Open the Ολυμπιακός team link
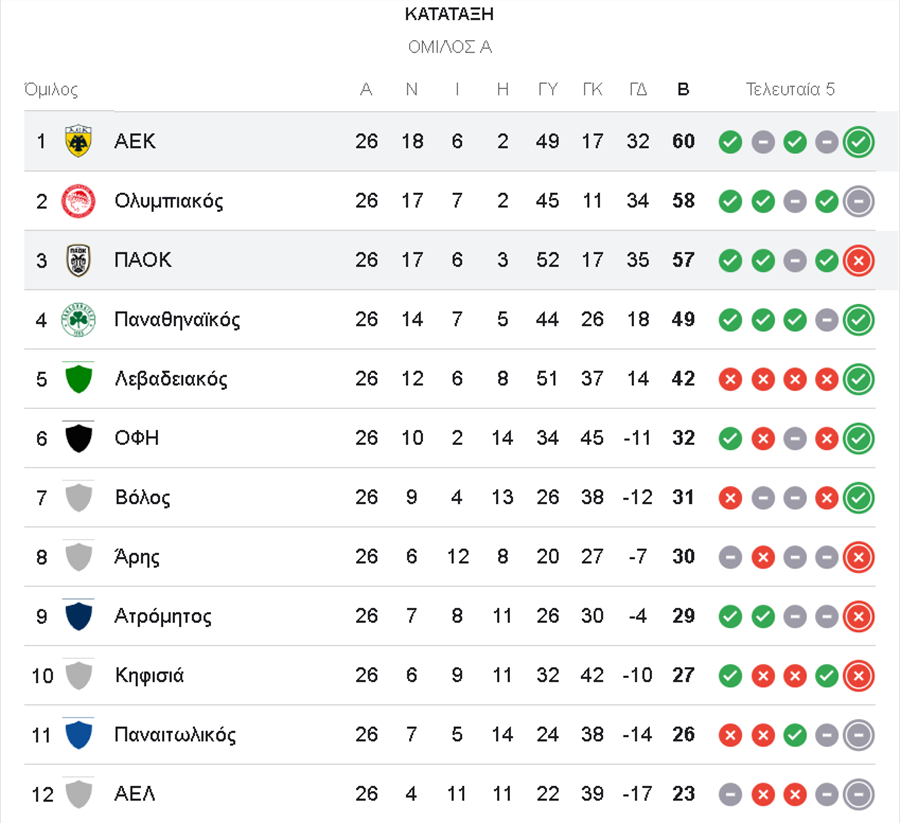The image size is (900, 823). 168,201
